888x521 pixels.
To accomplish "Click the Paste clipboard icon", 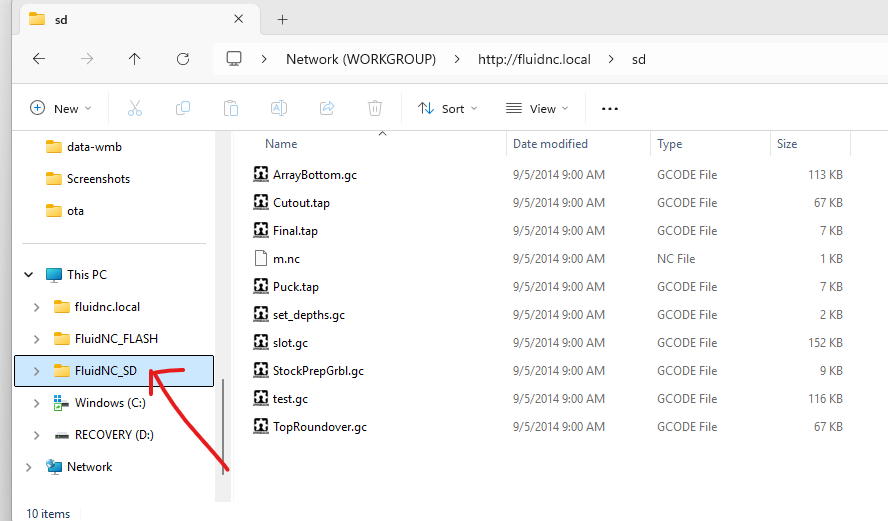I will tap(231, 108).
